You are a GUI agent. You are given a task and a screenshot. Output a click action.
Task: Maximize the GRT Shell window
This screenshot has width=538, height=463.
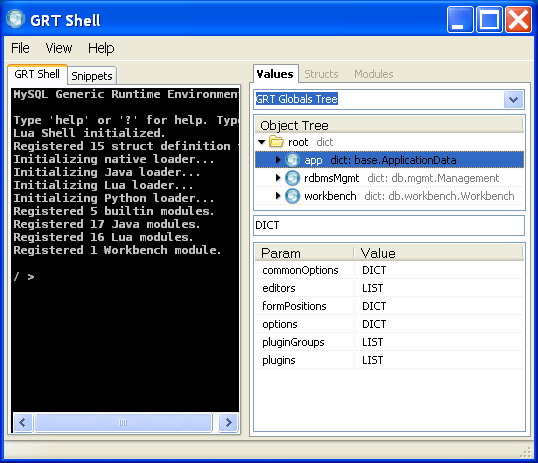coord(489,20)
